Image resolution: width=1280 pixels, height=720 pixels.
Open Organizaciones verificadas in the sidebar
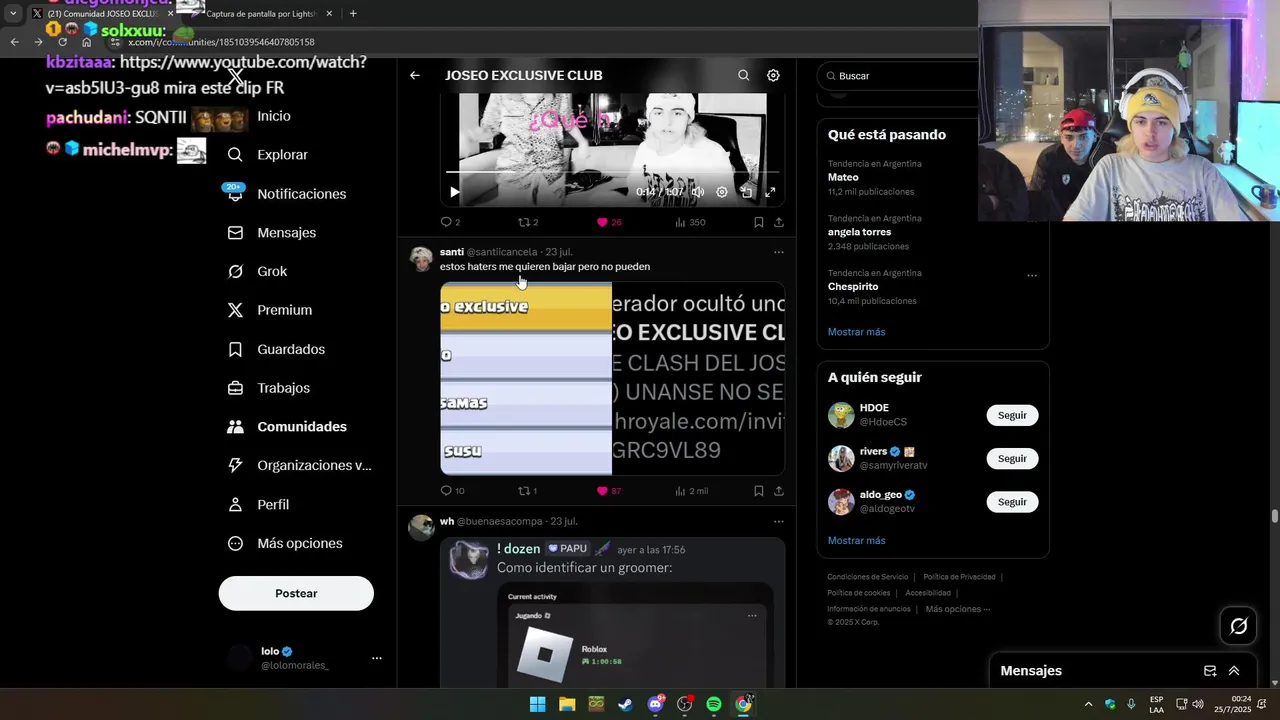pos(299,465)
